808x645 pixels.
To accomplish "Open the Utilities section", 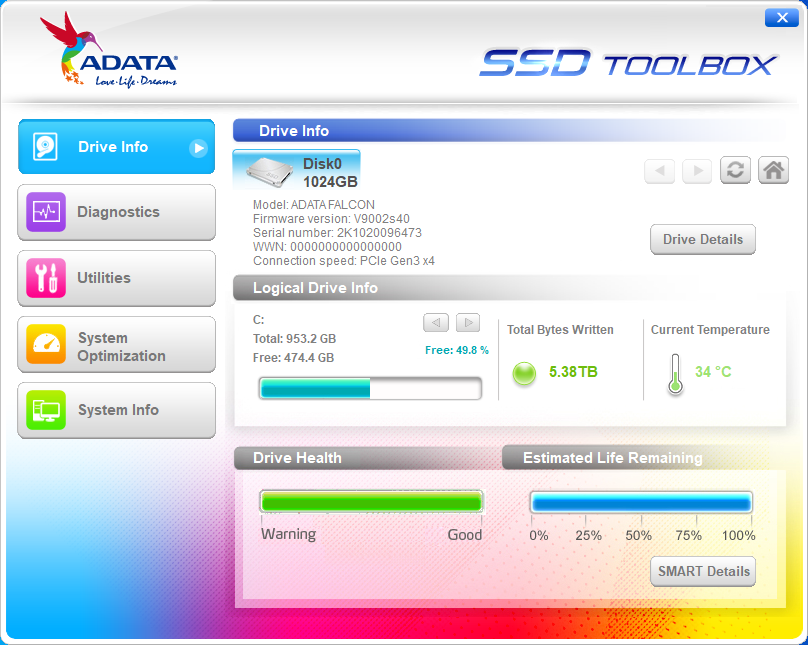I will pyautogui.click(x=116, y=278).
